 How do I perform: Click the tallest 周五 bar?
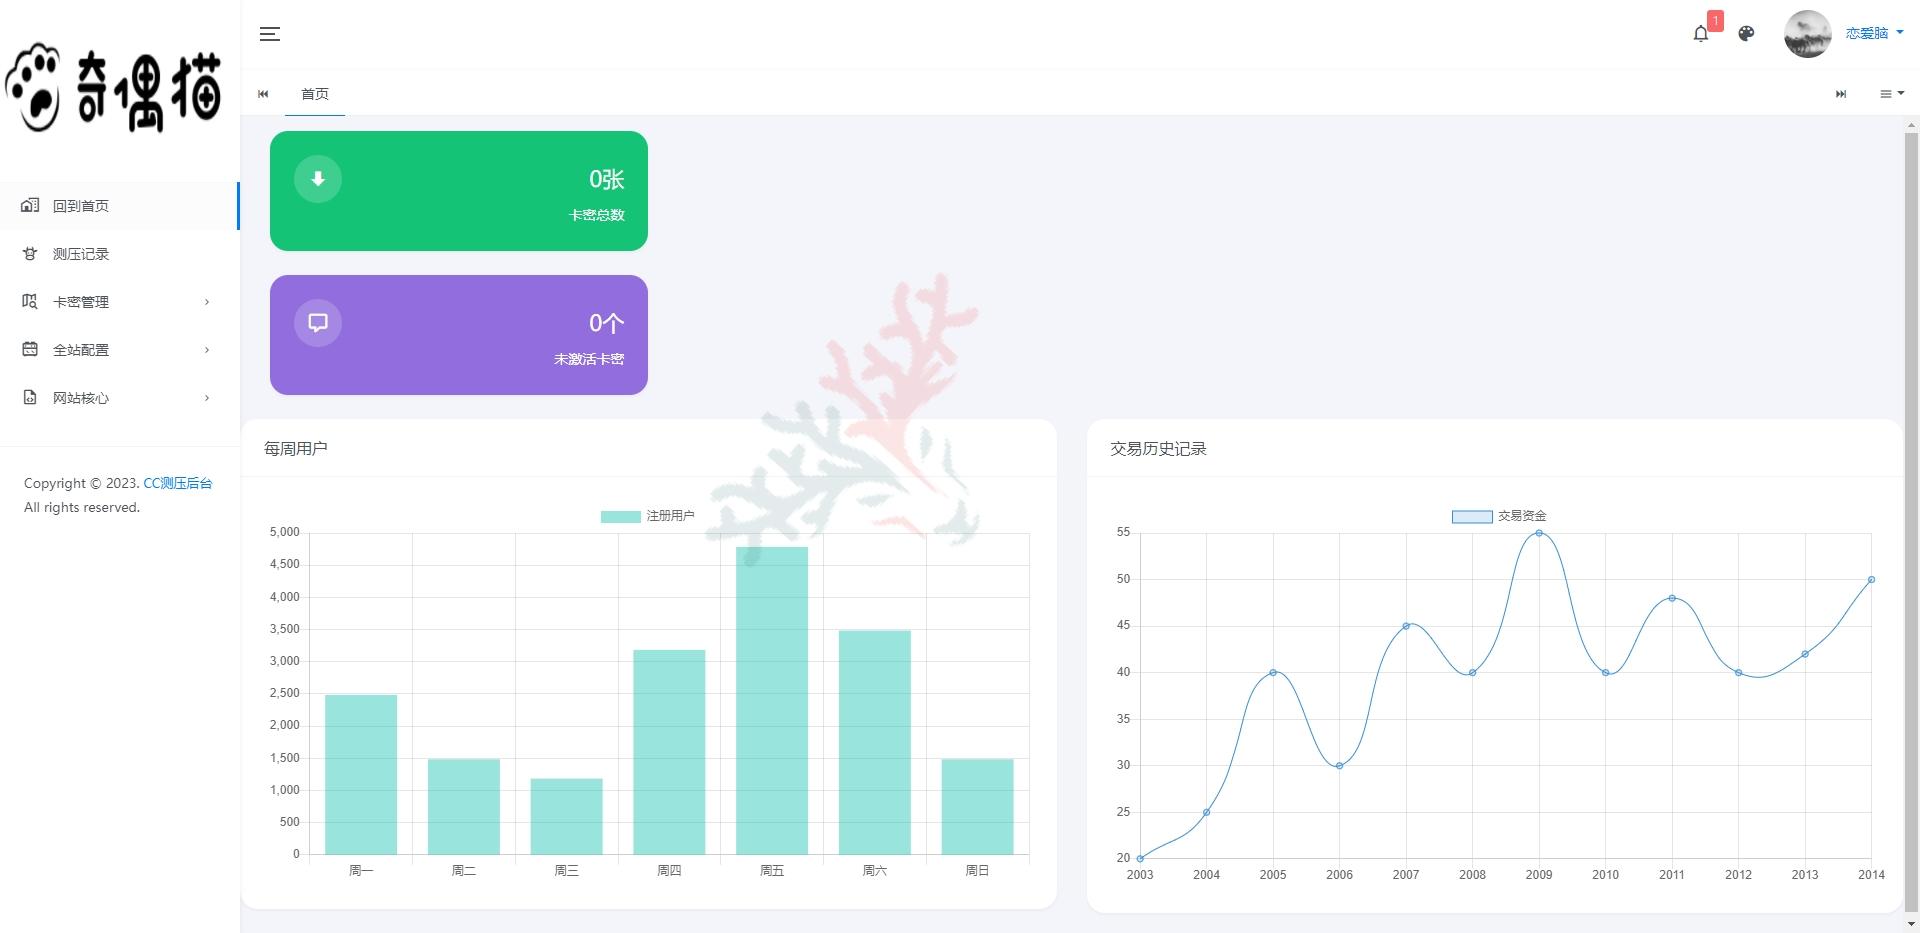pos(772,701)
